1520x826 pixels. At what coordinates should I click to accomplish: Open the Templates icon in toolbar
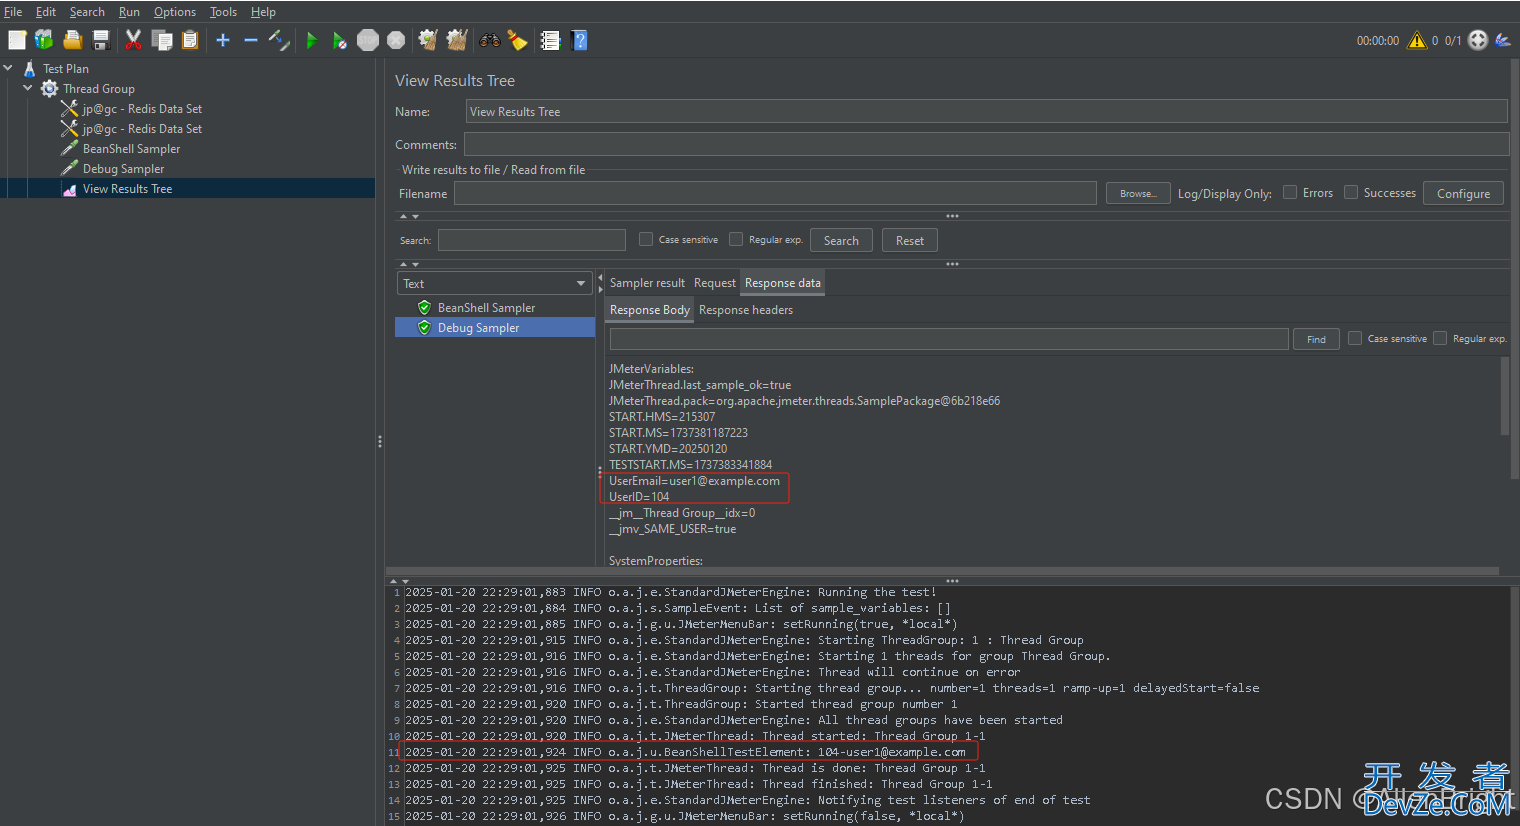(x=44, y=40)
